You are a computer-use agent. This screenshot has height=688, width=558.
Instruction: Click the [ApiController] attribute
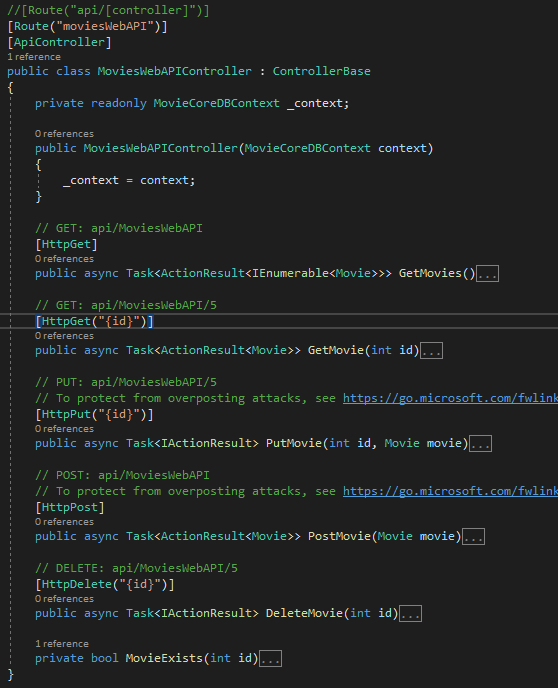[x=59, y=43]
